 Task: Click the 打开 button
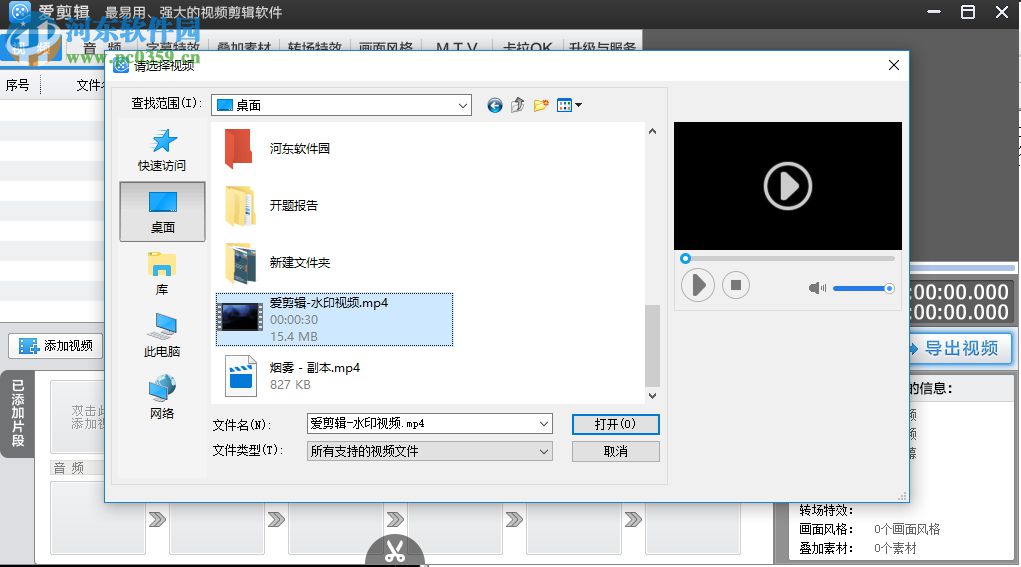click(x=615, y=424)
